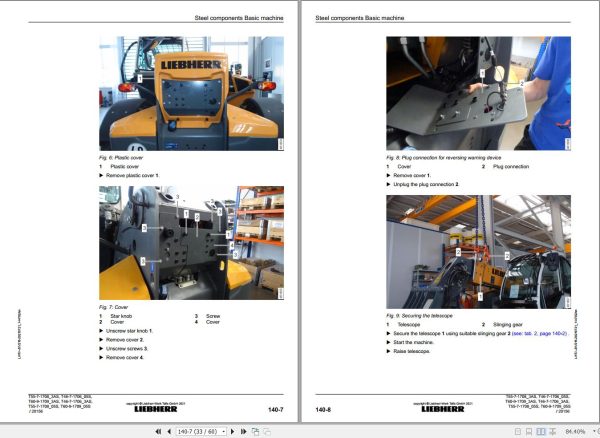
Task: Select two-page facing layout mode
Action: point(541,431)
